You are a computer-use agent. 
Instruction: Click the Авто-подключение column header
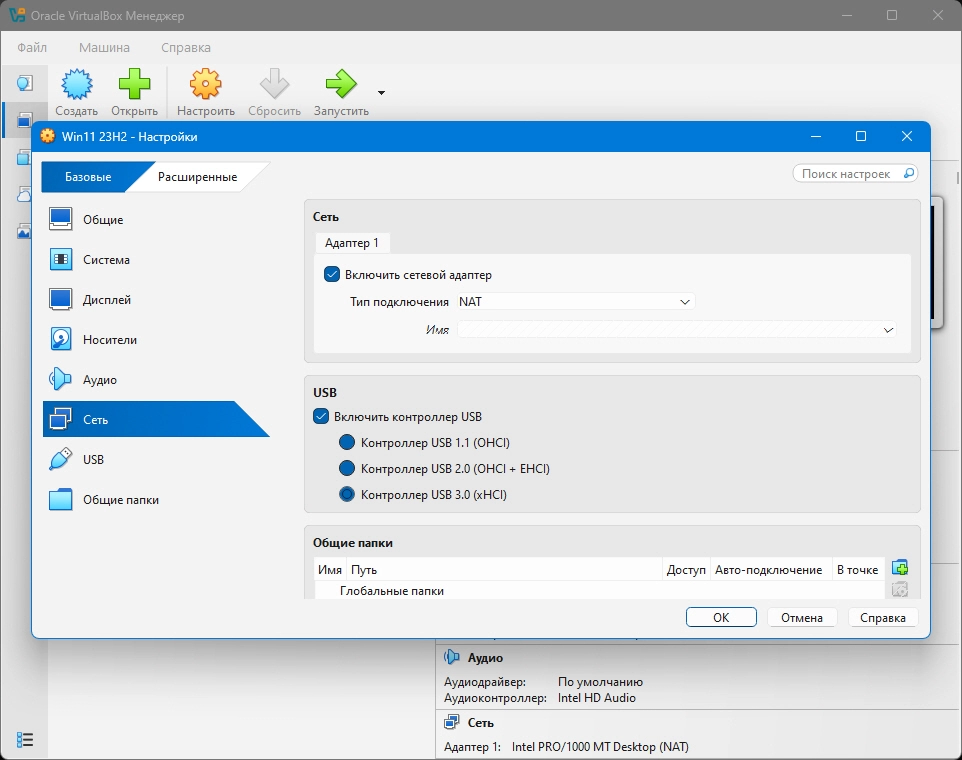(x=769, y=570)
